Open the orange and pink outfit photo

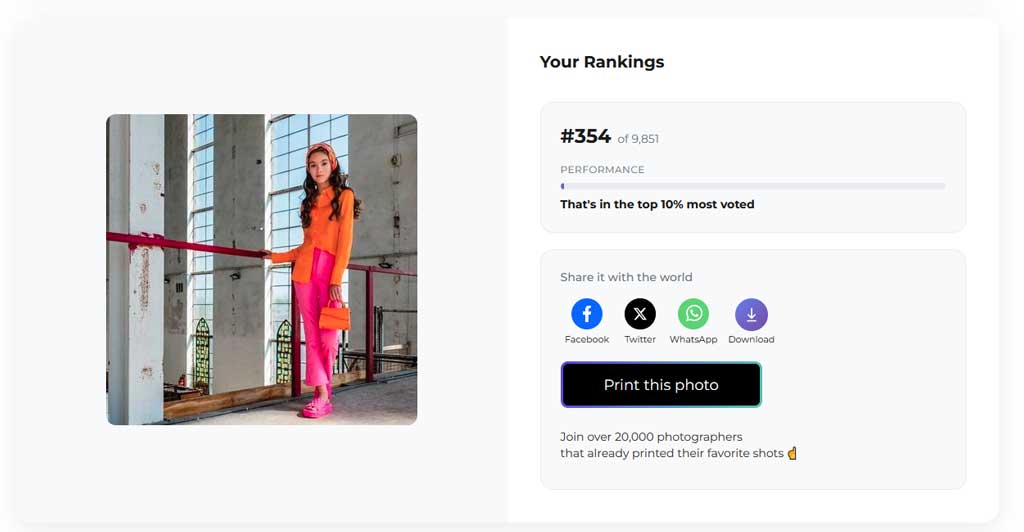point(262,270)
